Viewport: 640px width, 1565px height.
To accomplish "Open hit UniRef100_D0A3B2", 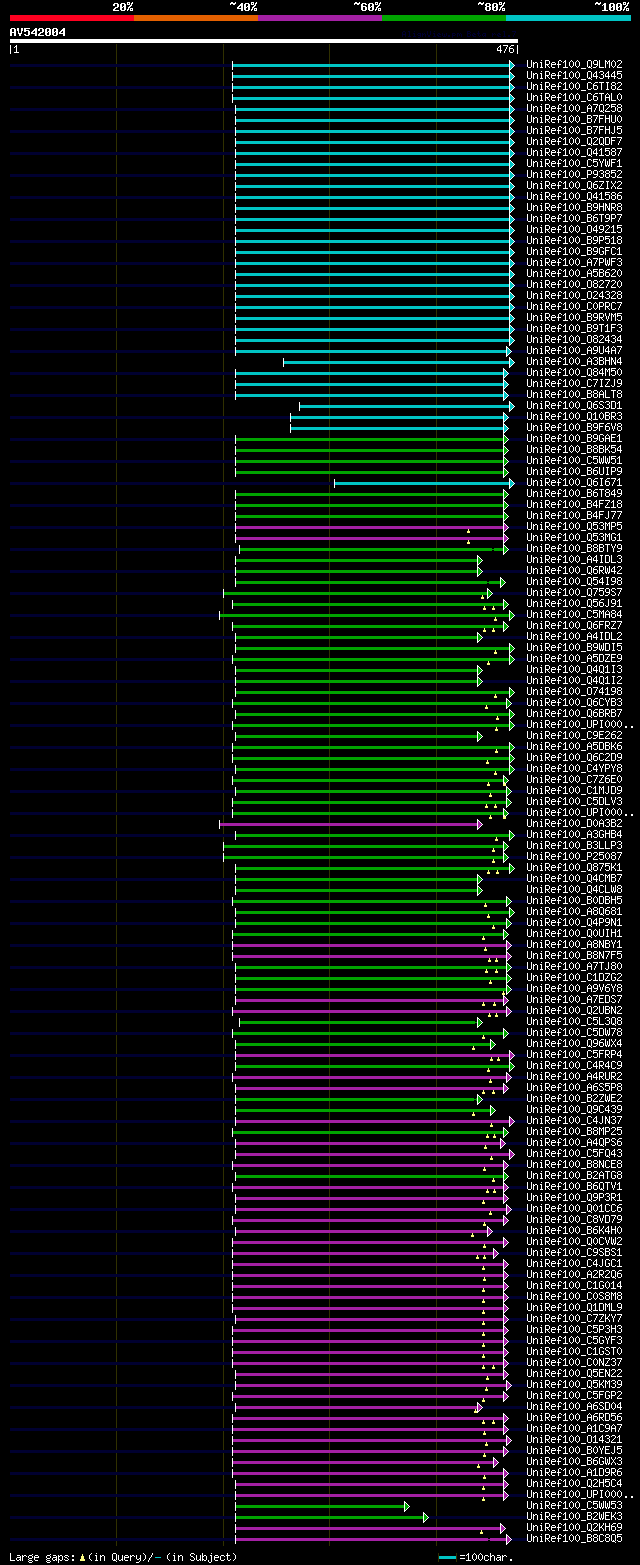I will pos(574,823).
